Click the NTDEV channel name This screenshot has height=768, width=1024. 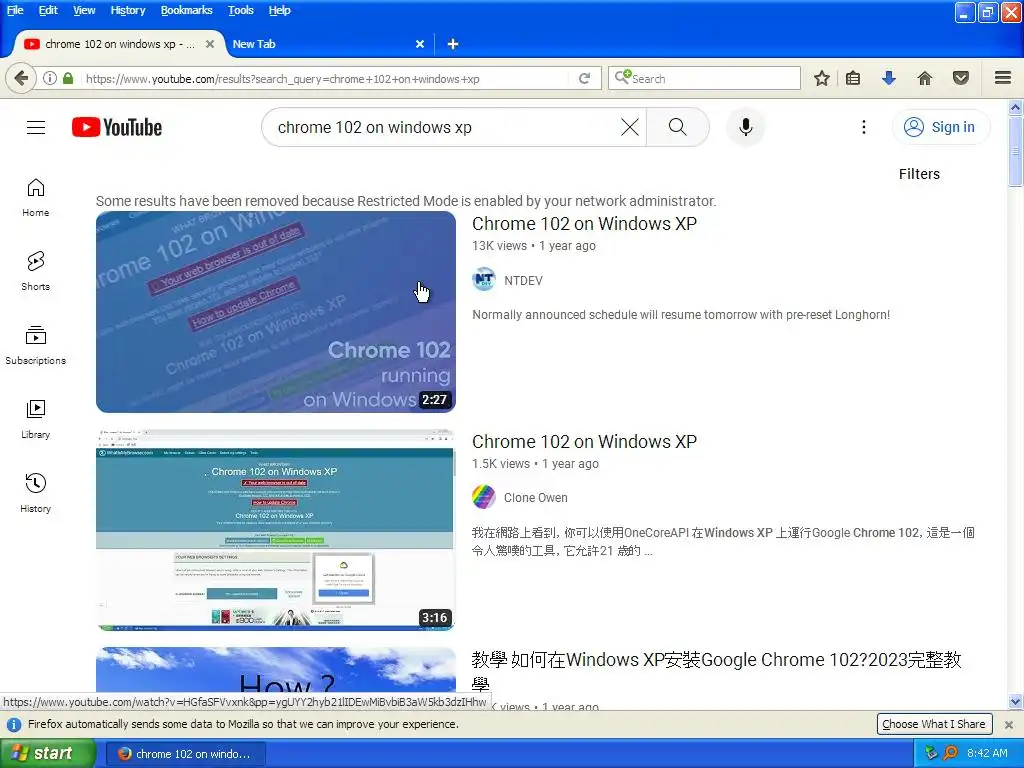[523, 280]
